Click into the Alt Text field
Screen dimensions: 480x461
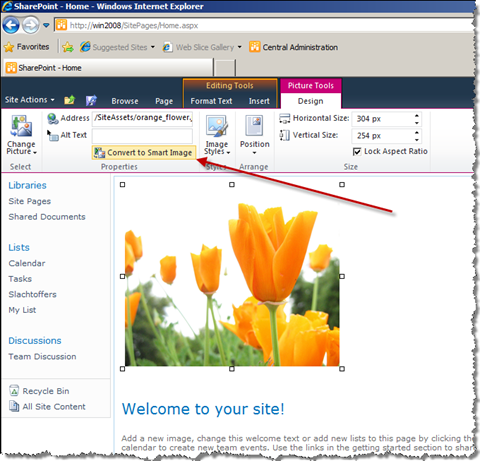click(143, 136)
